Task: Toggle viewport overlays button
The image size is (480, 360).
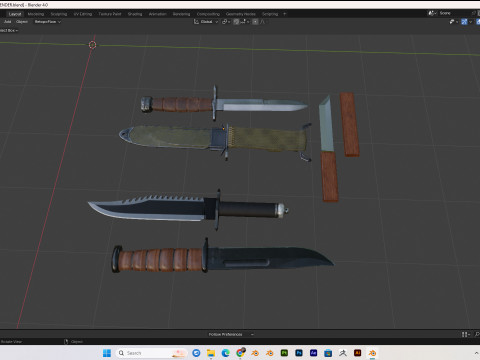Action: tap(464, 22)
